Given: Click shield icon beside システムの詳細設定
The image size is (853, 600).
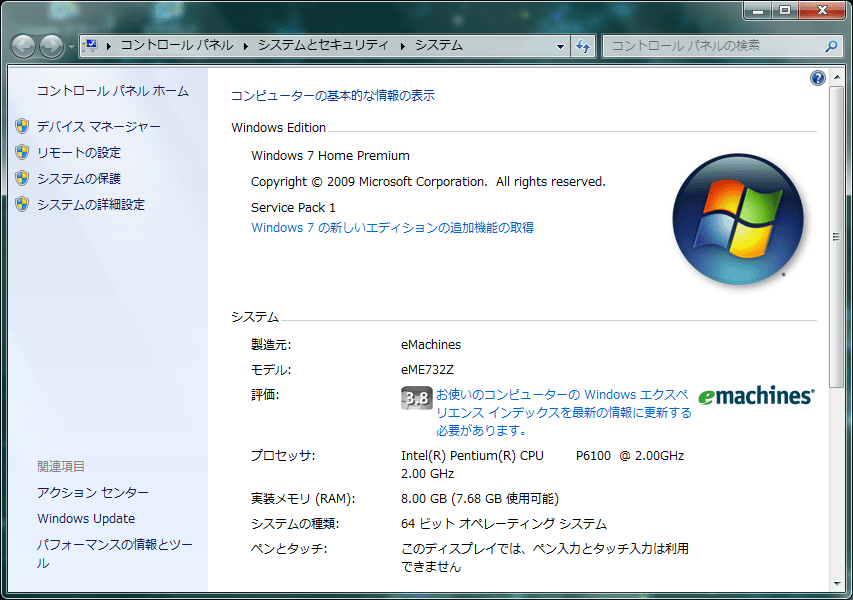Looking at the screenshot, I should [x=22, y=205].
